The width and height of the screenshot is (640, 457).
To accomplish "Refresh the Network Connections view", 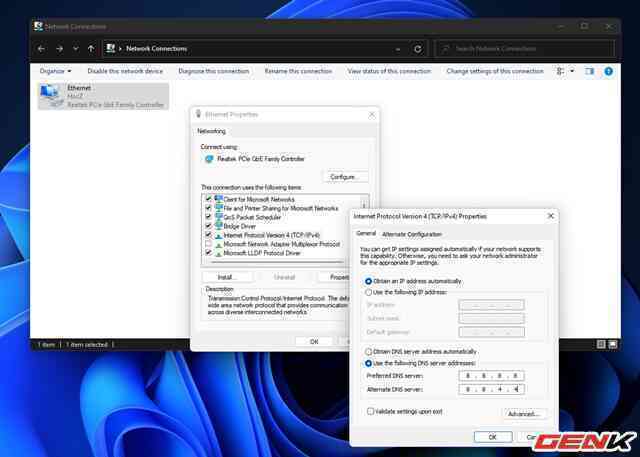I will (x=418, y=49).
